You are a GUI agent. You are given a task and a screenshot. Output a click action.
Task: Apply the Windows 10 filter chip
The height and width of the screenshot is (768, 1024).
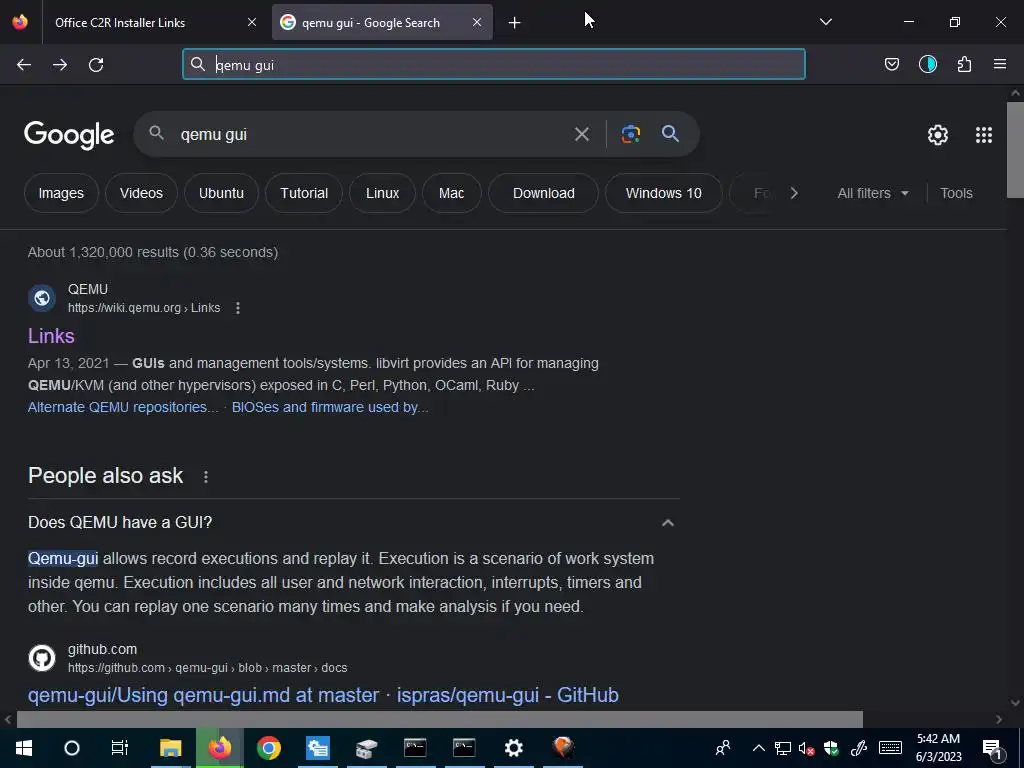(x=664, y=193)
